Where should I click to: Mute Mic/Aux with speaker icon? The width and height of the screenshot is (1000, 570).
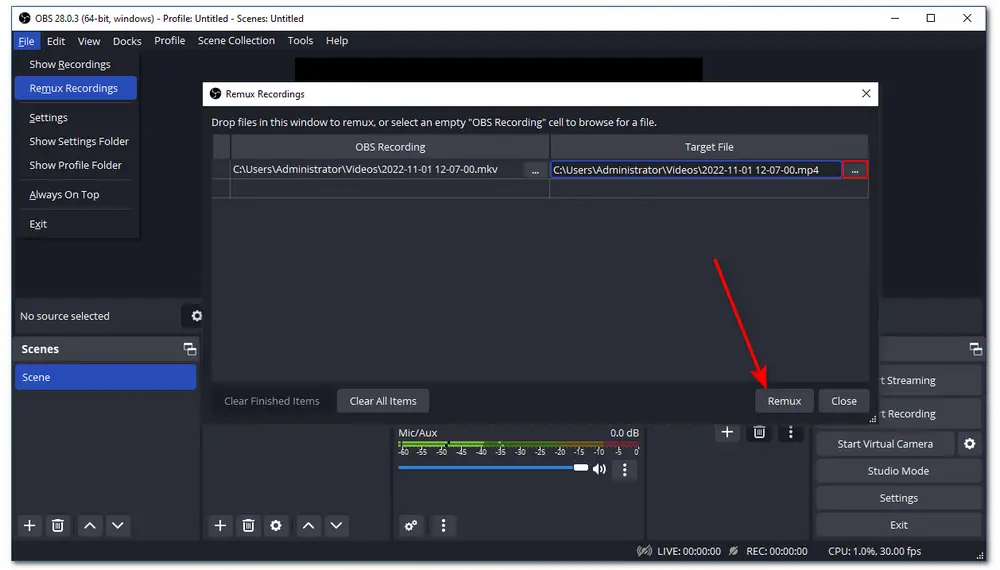pos(599,469)
